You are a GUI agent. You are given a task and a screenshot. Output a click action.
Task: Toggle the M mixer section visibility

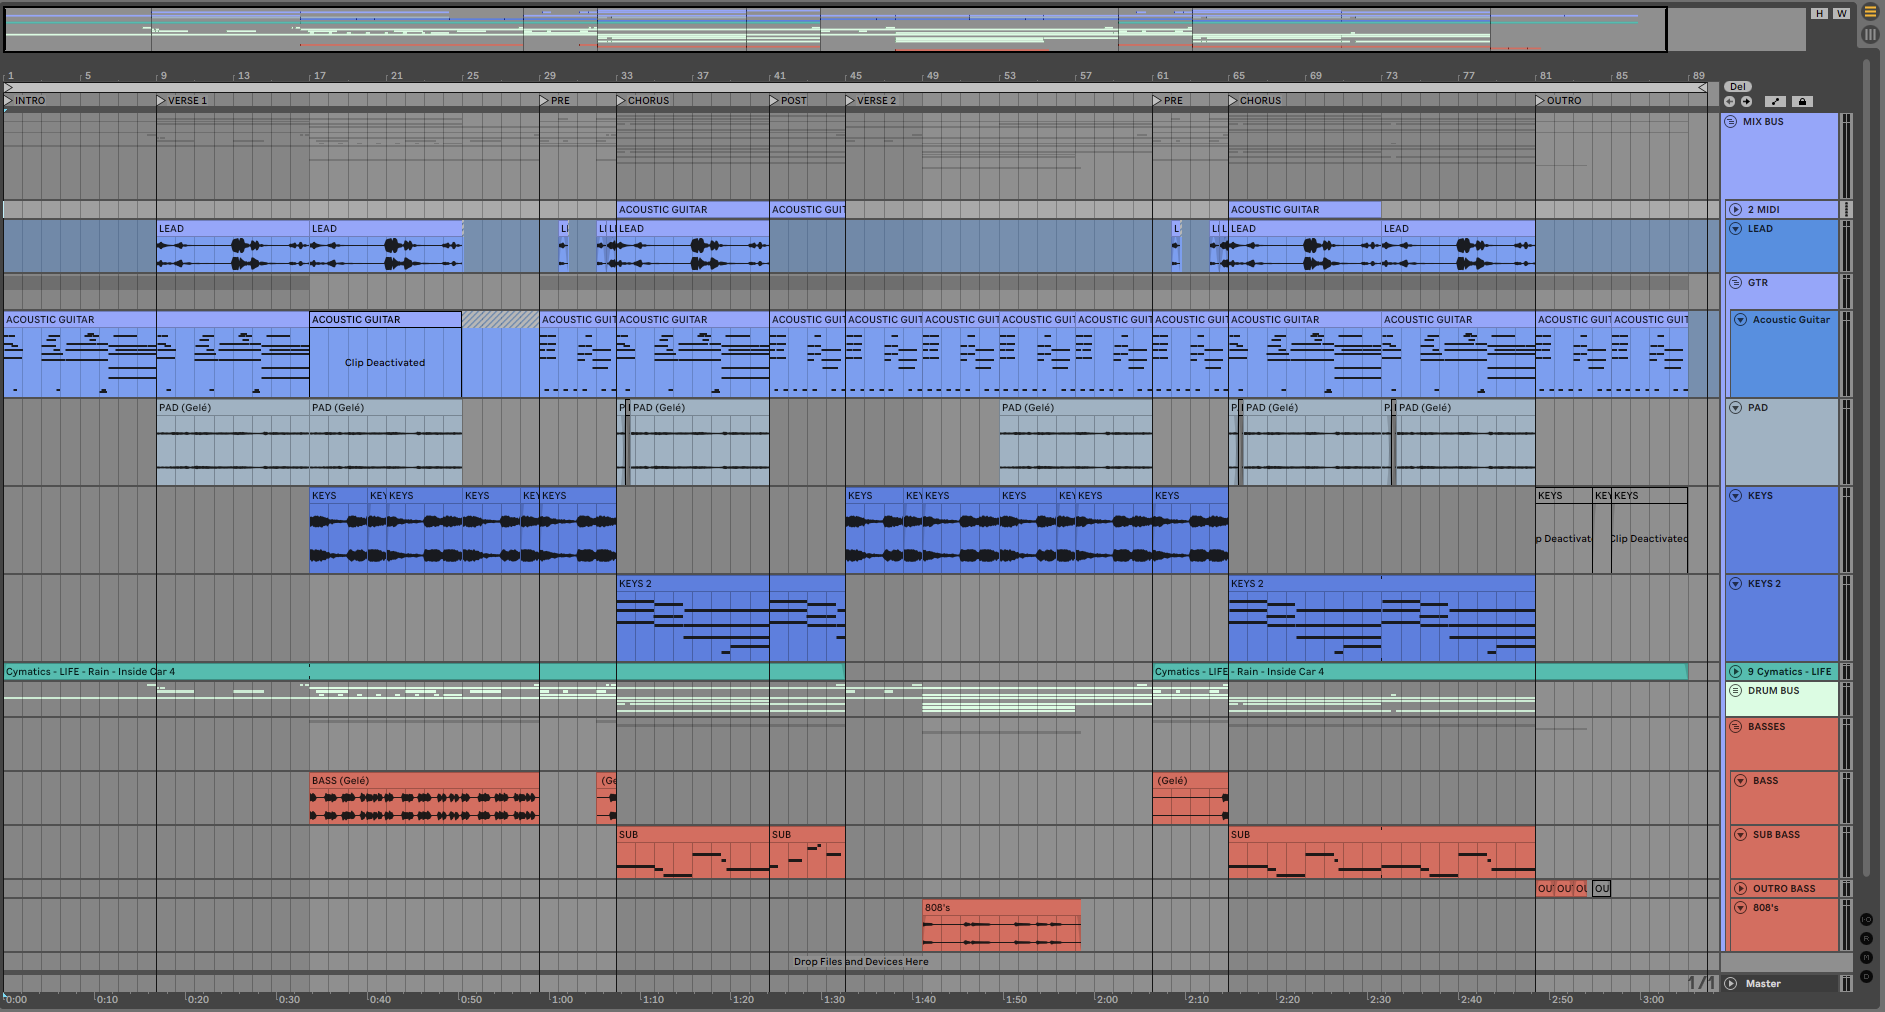tap(1866, 958)
